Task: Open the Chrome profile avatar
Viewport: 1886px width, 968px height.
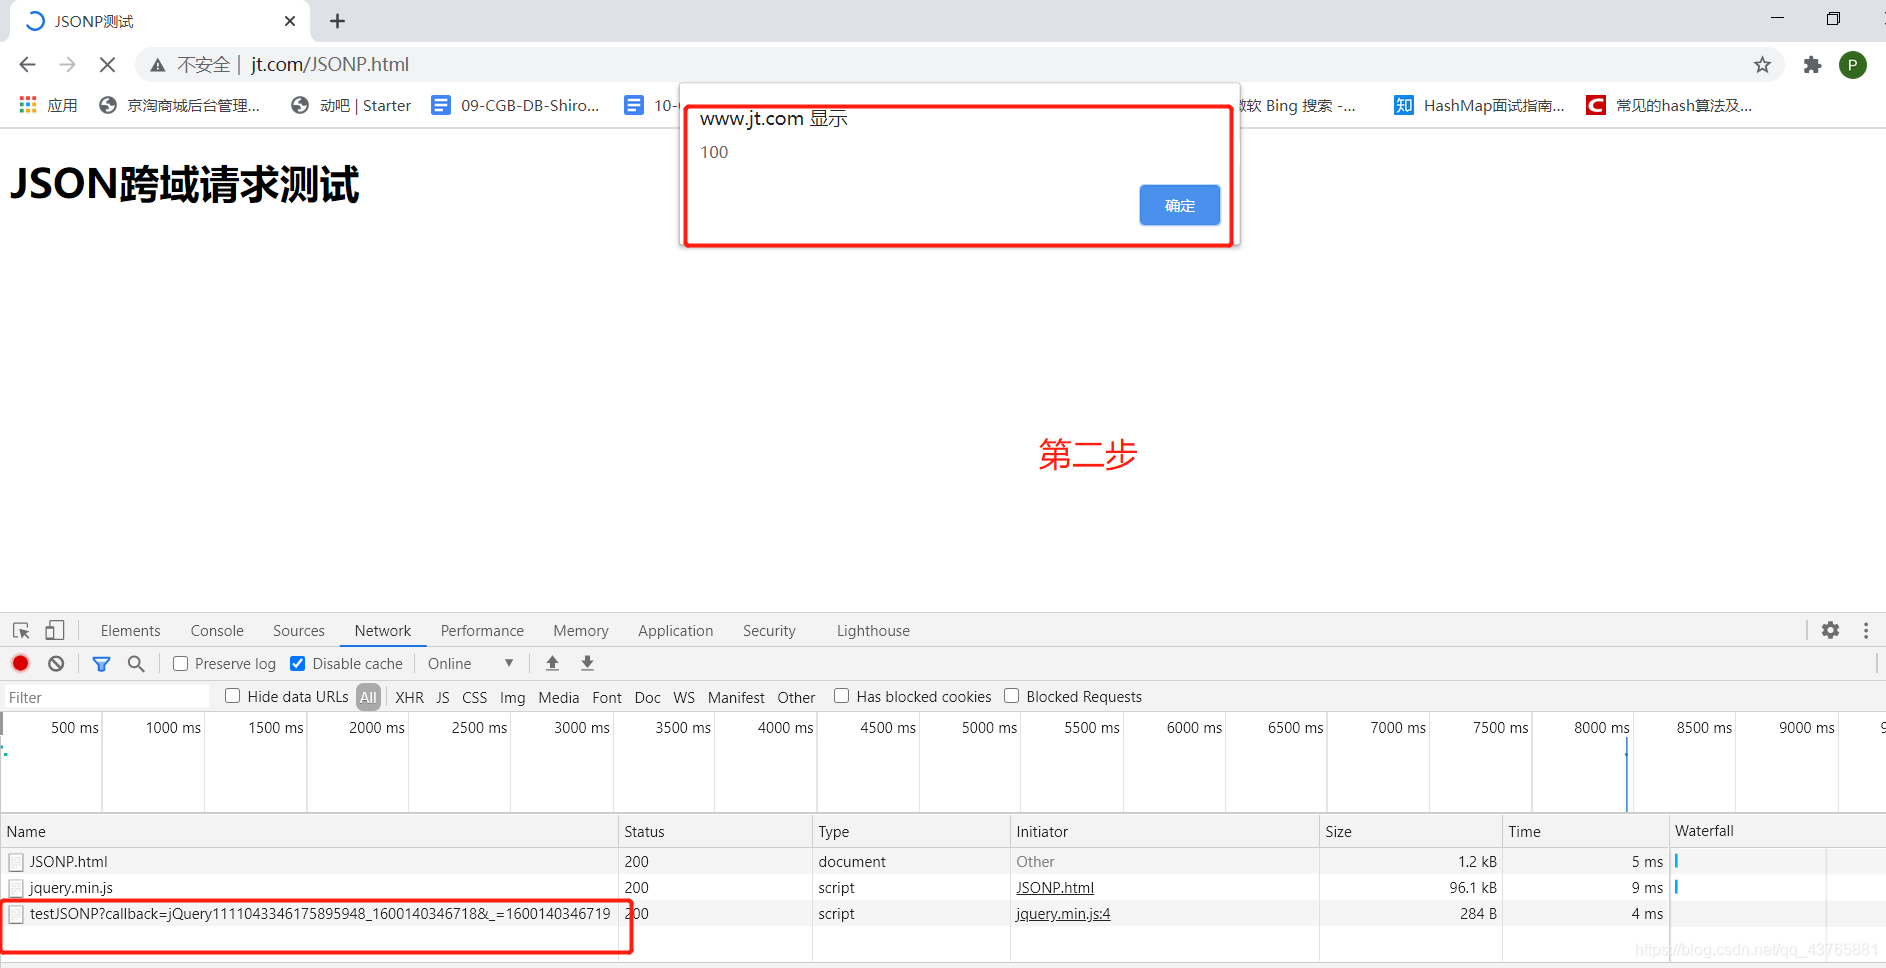Action: point(1852,65)
